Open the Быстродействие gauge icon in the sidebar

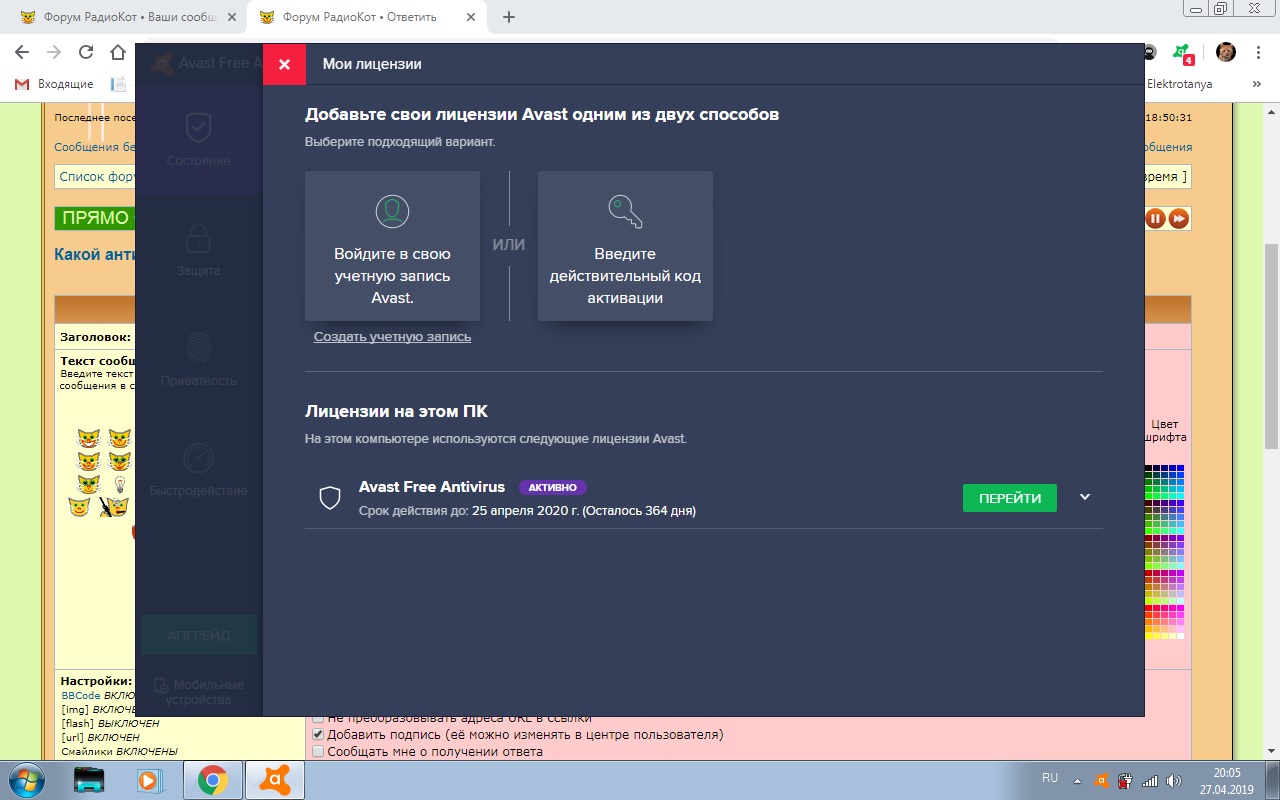(198, 458)
